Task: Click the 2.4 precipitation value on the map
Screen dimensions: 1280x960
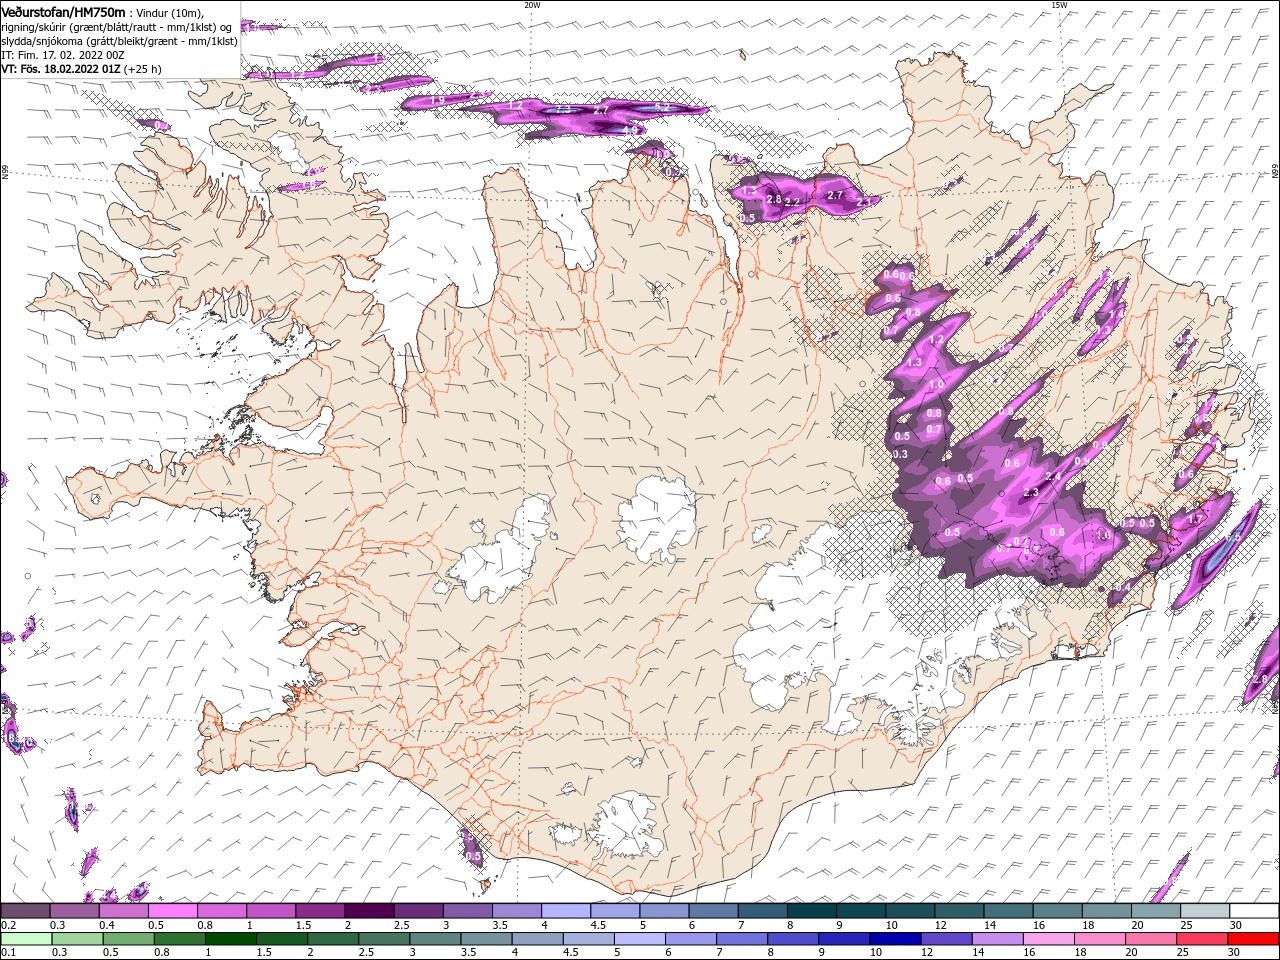Action: pos(1052,475)
